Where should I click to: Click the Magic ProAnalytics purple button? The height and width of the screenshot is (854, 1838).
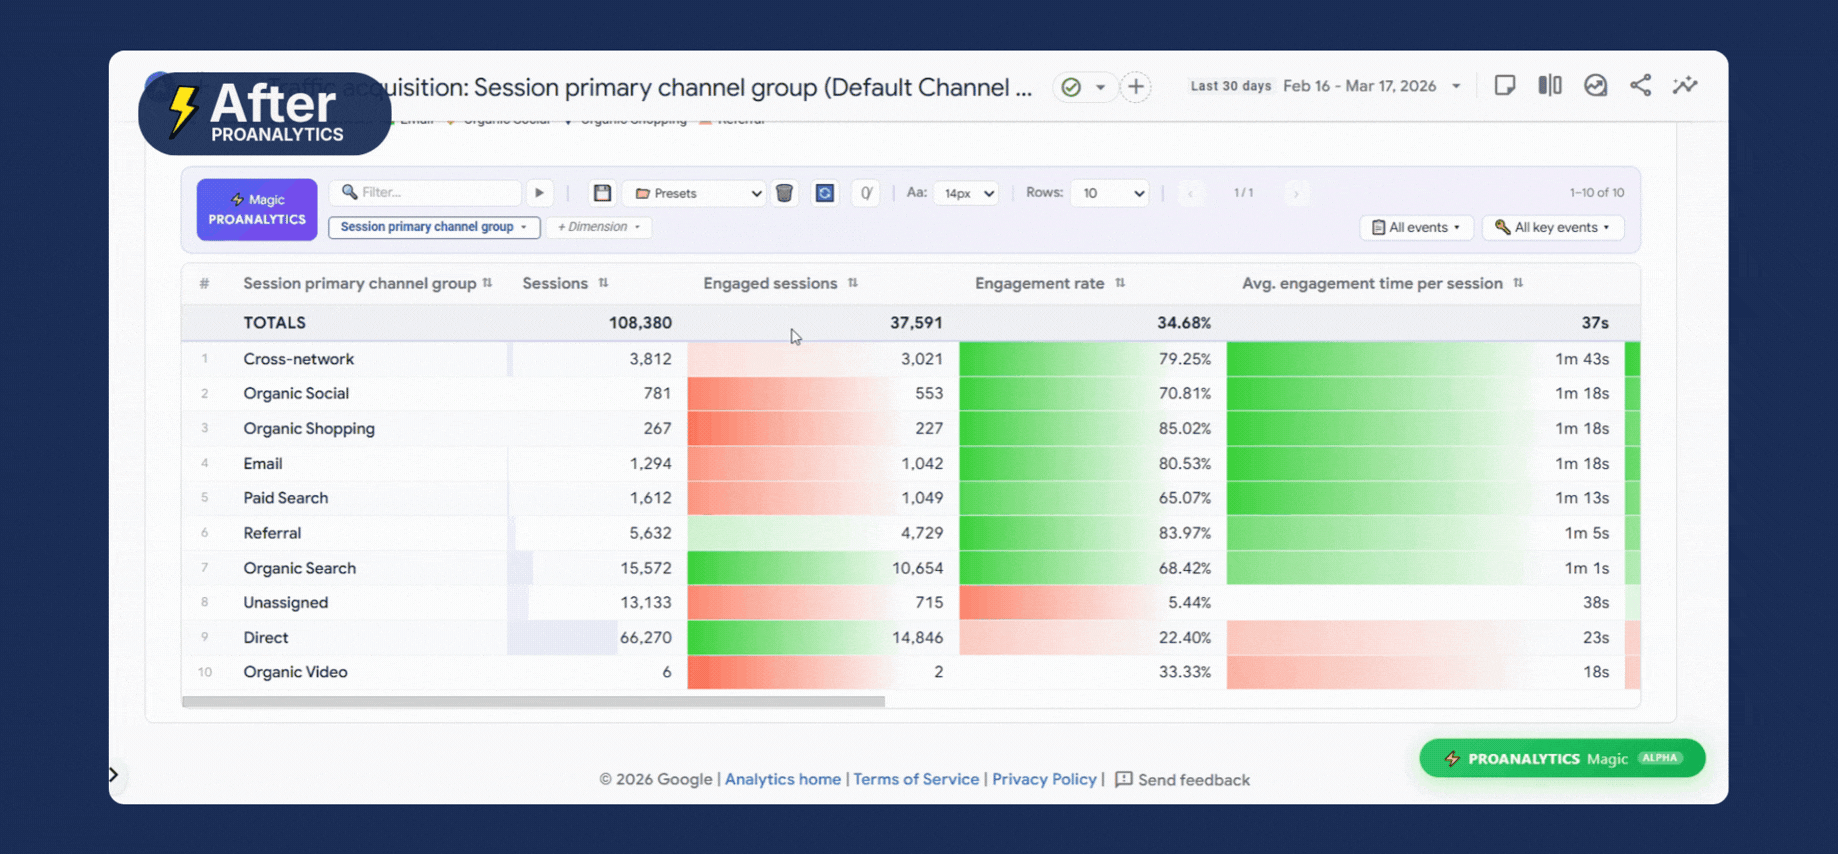click(257, 209)
